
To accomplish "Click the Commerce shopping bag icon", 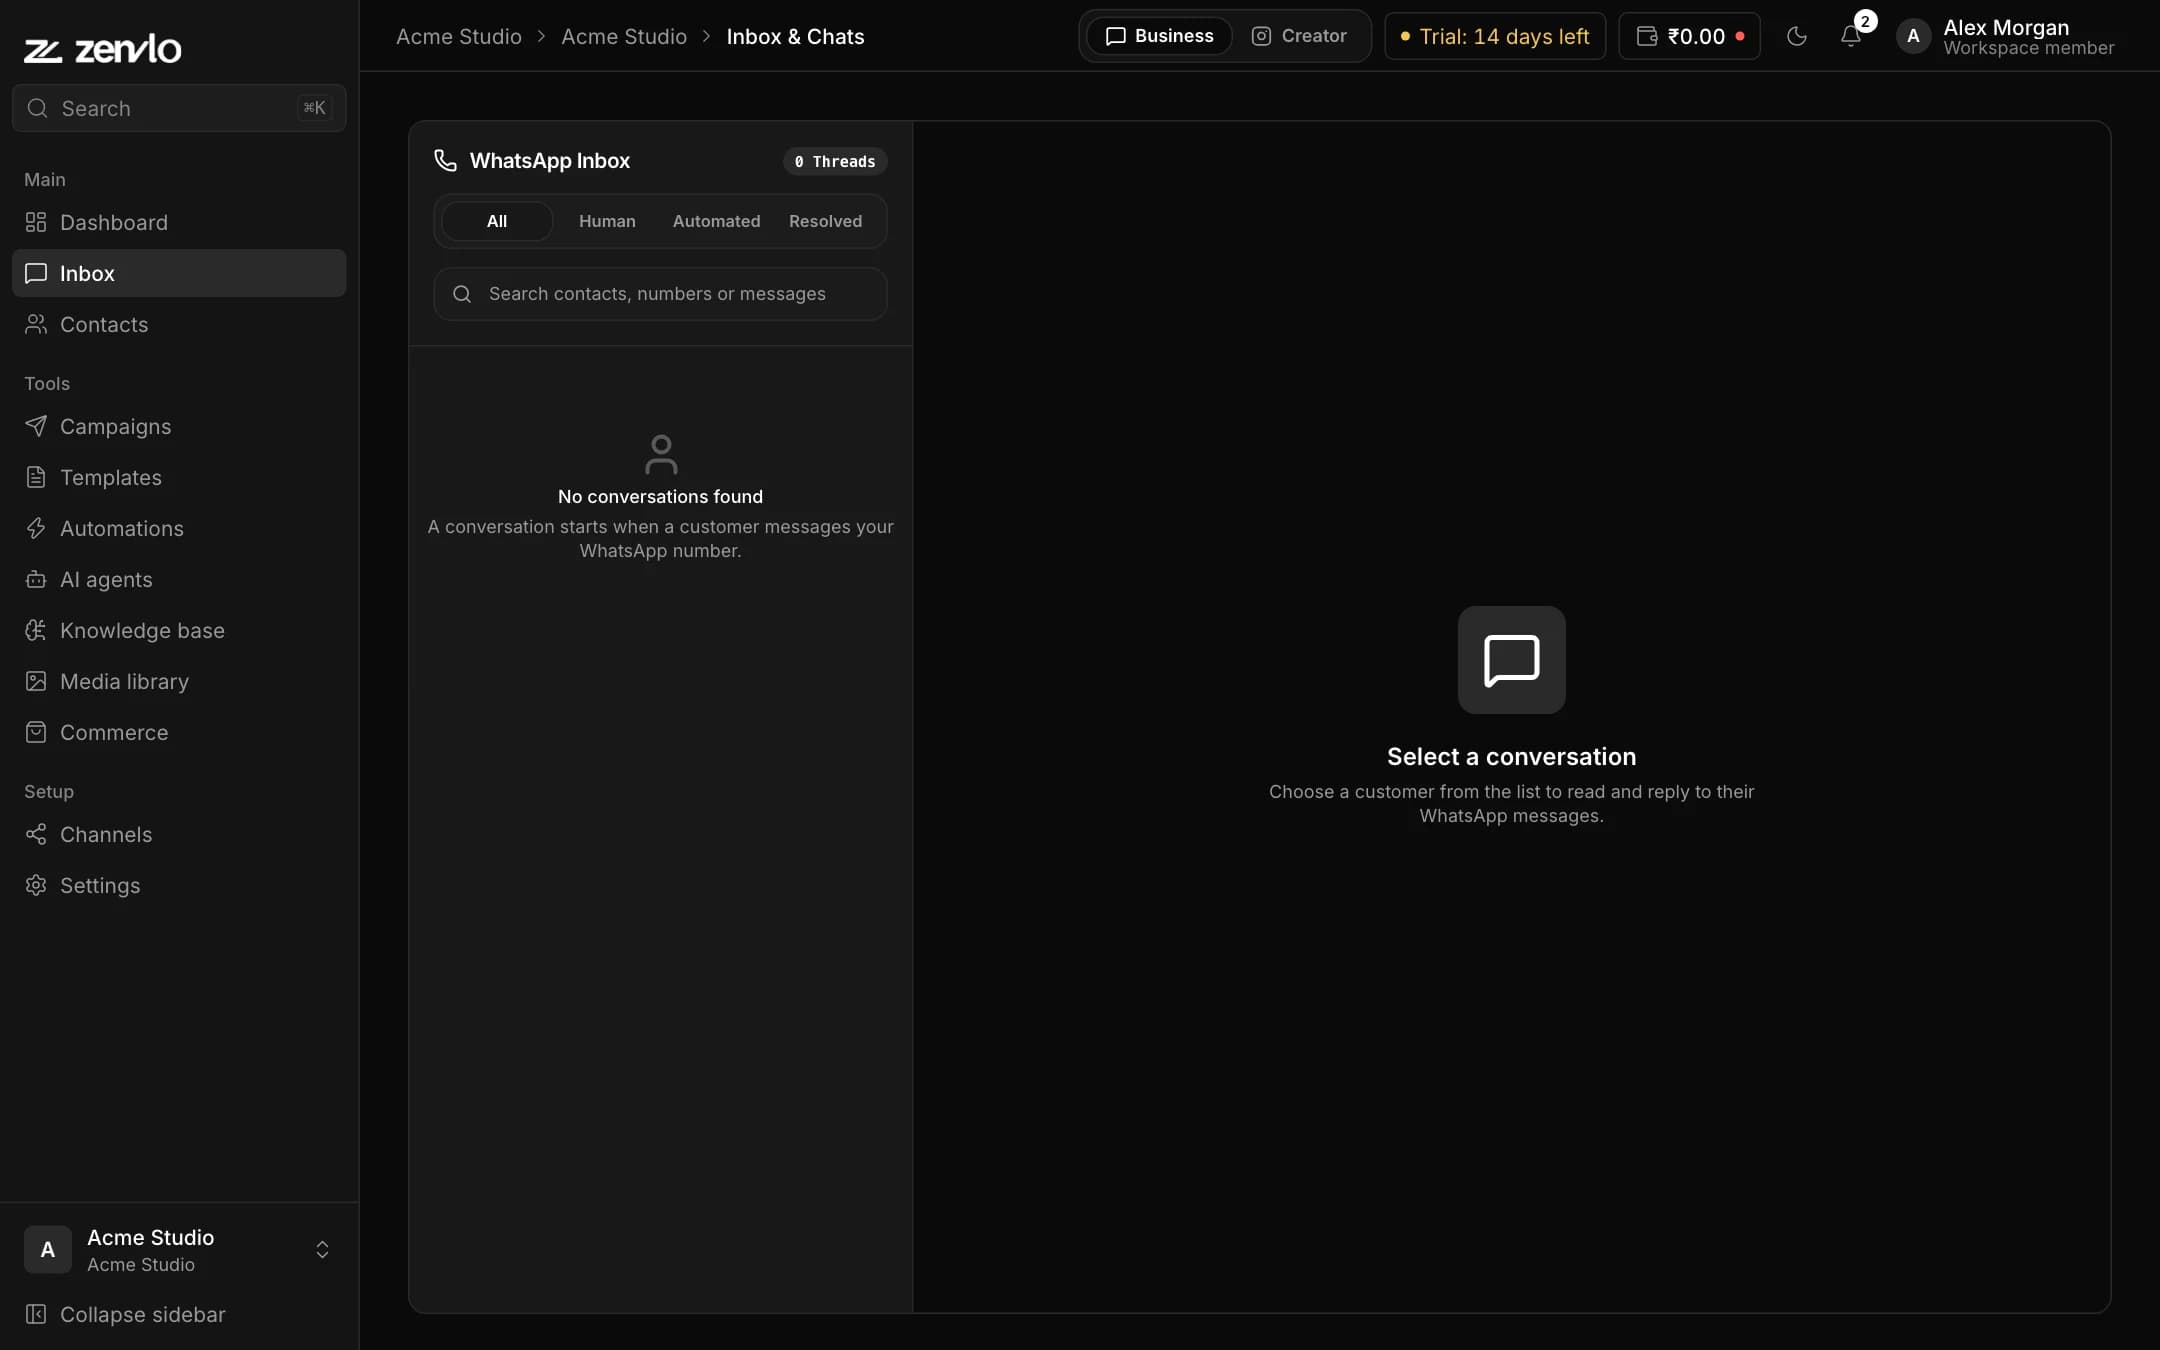I will click(36, 732).
